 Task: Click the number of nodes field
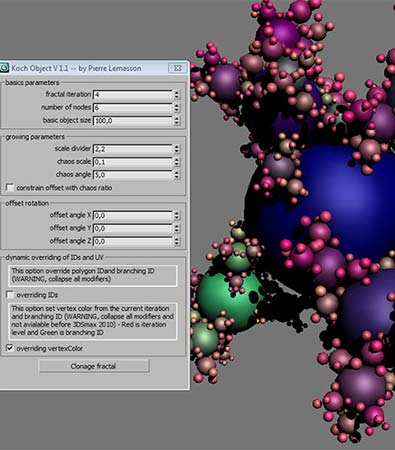[x=133, y=108]
